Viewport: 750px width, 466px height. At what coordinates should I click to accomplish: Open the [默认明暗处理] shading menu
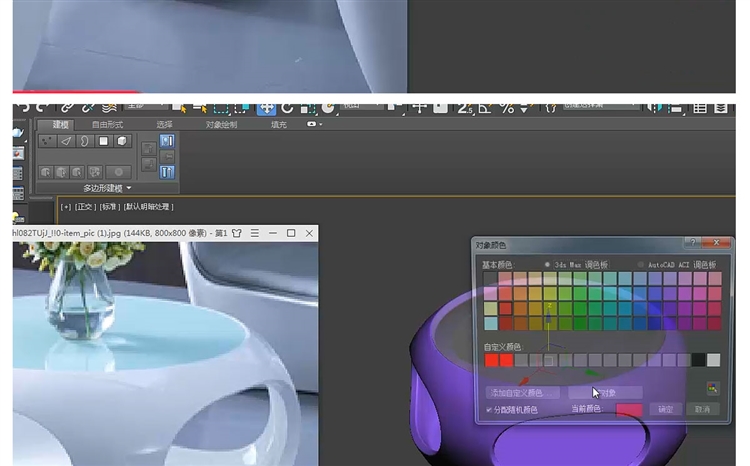click(149, 207)
